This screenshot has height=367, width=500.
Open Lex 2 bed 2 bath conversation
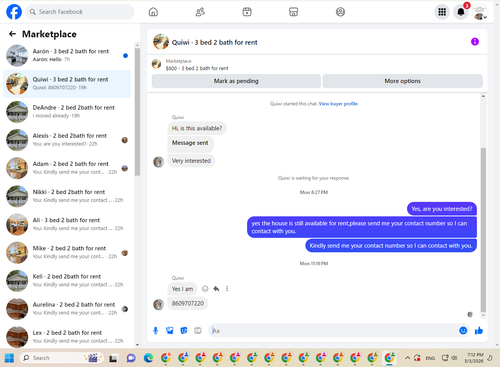[x=67, y=337]
